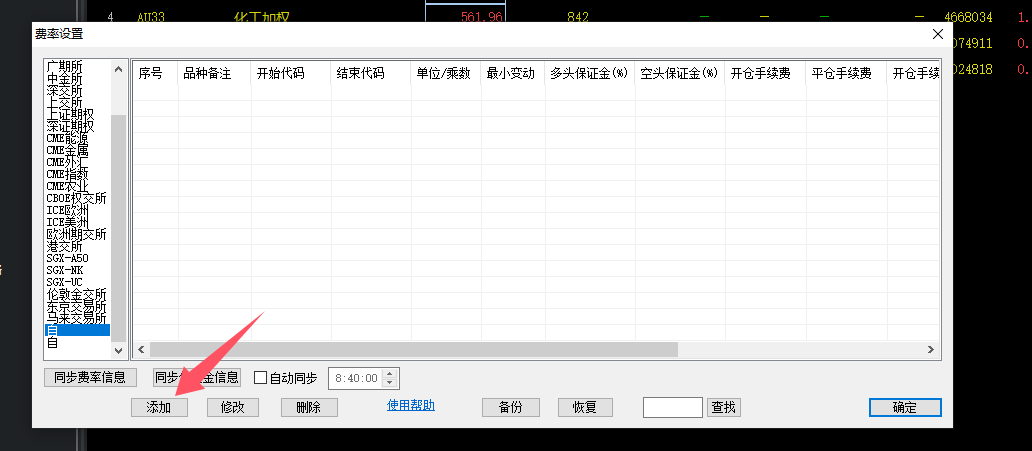This screenshot has width=1032, height=451.
Task: Select 马来交易所 in the list
Action: 76,318
